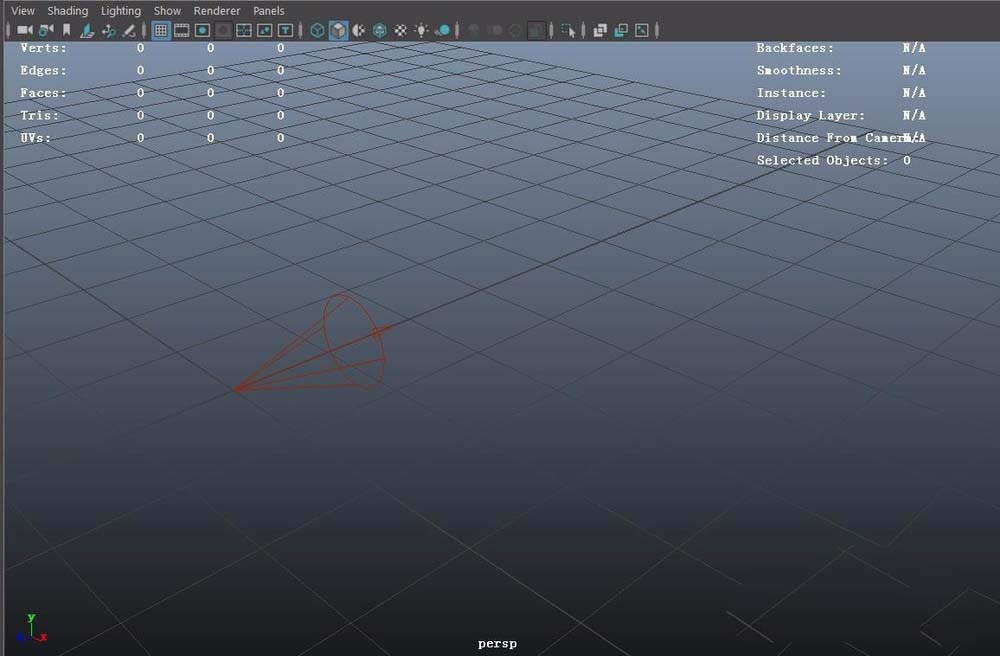Click the 2D Pan/Zoom icon
Image resolution: width=1000 pixels, height=656 pixels.
point(108,30)
